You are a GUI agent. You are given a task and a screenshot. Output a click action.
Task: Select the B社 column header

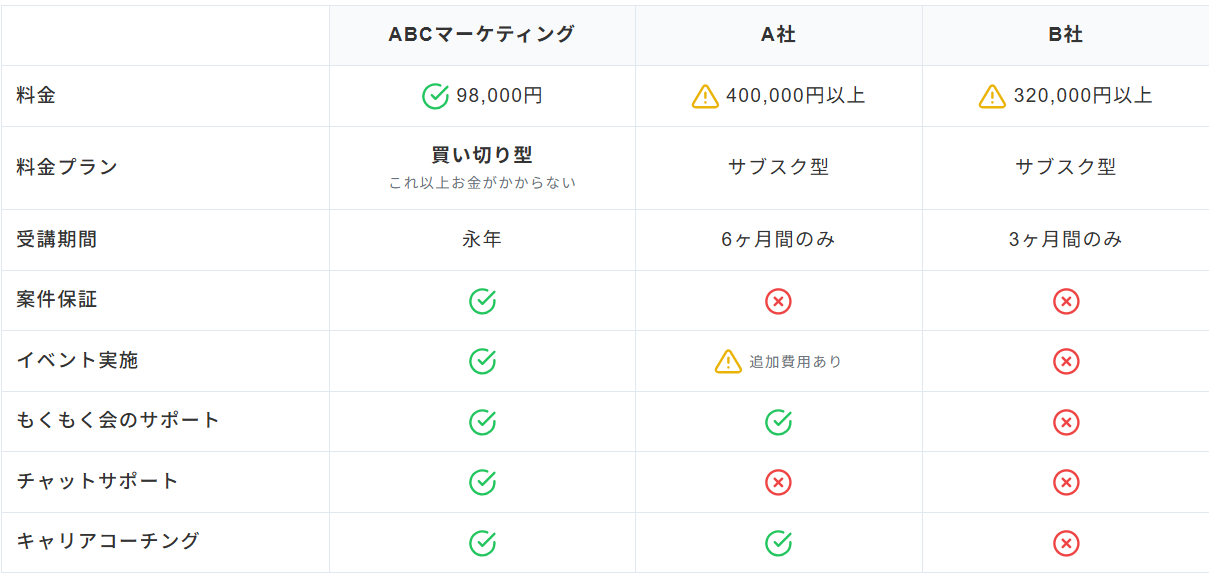[x=1066, y=35]
